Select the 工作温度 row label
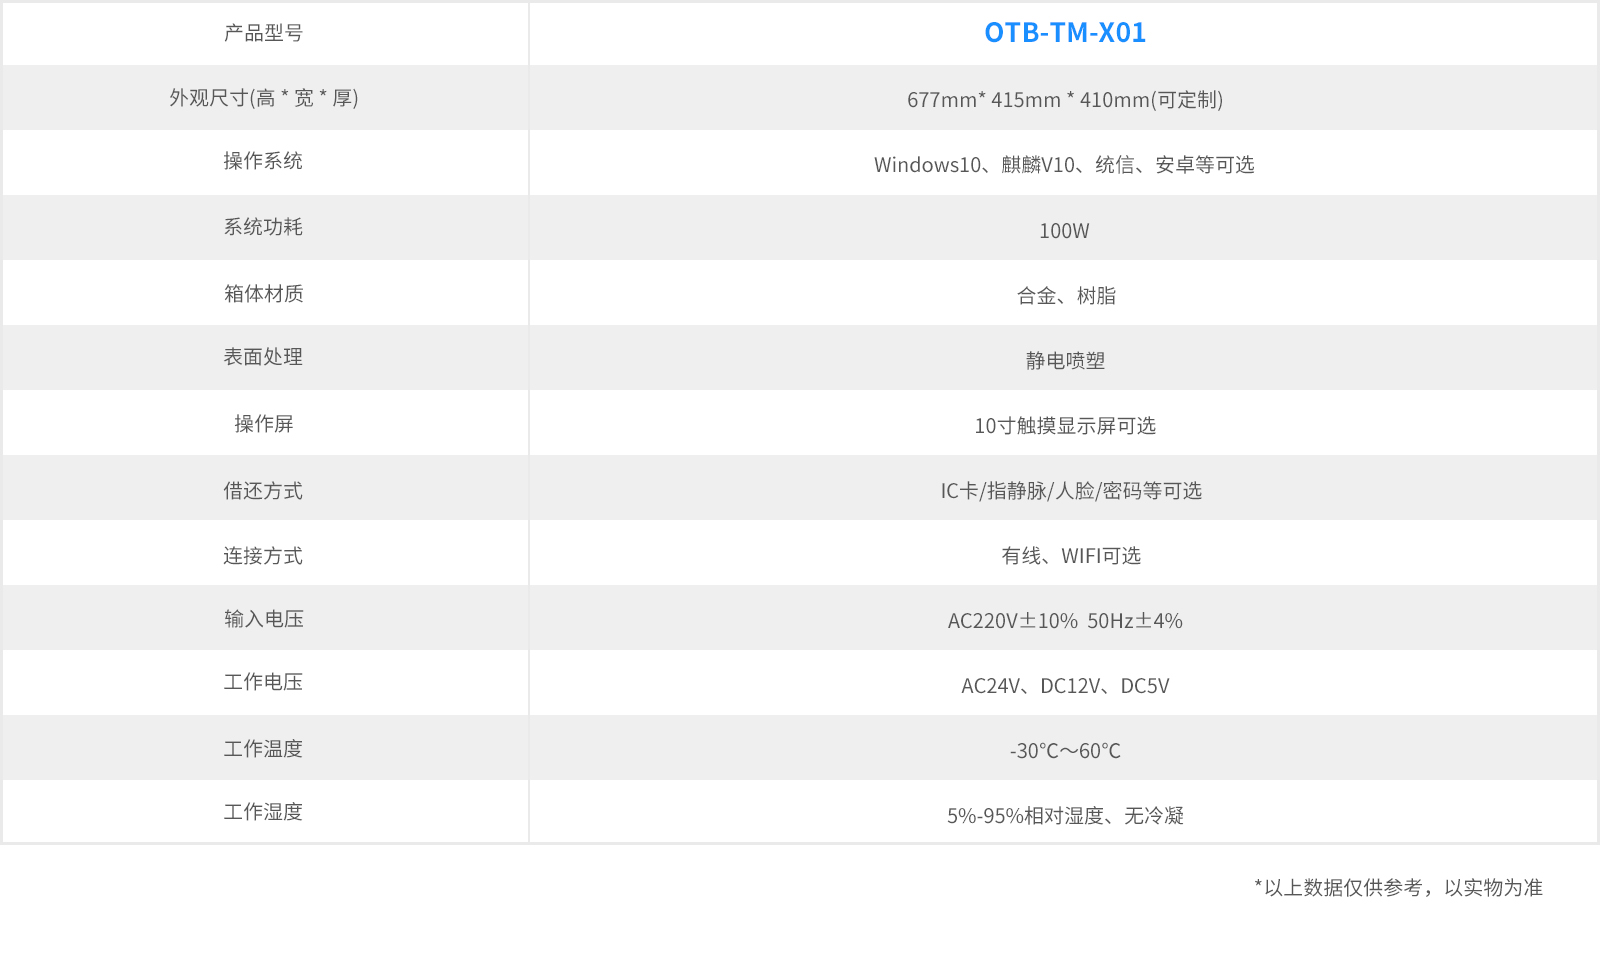Image resolution: width=1600 pixels, height=960 pixels. pos(263,749)
